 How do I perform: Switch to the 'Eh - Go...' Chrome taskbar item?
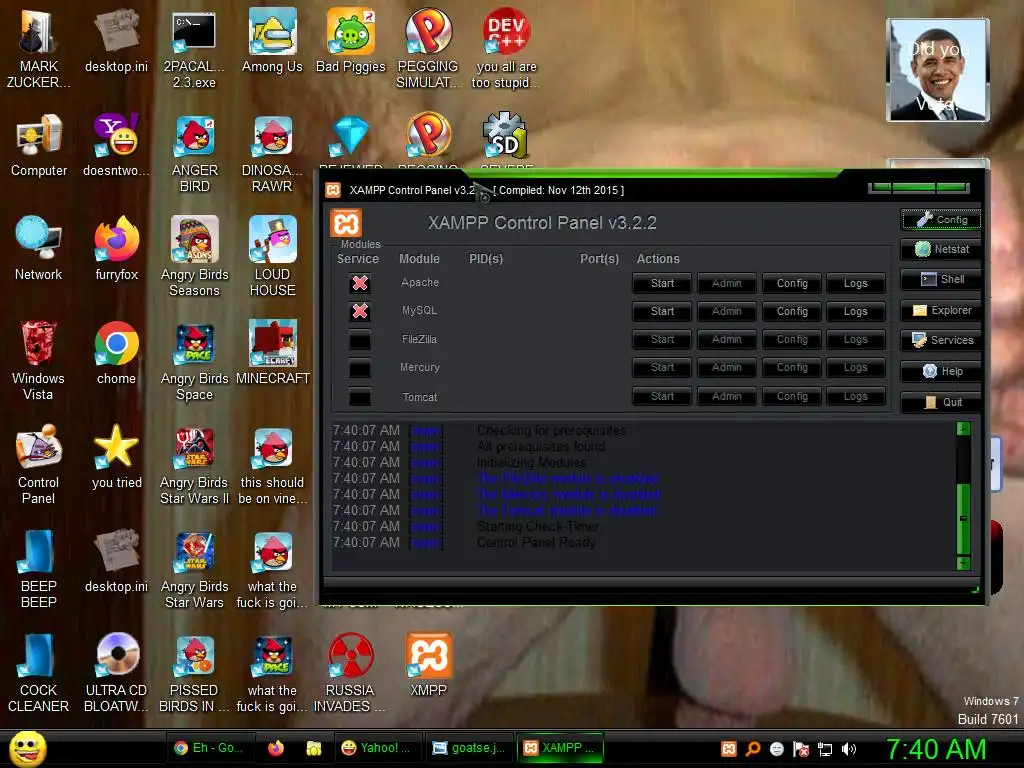(x=211, y=748)
